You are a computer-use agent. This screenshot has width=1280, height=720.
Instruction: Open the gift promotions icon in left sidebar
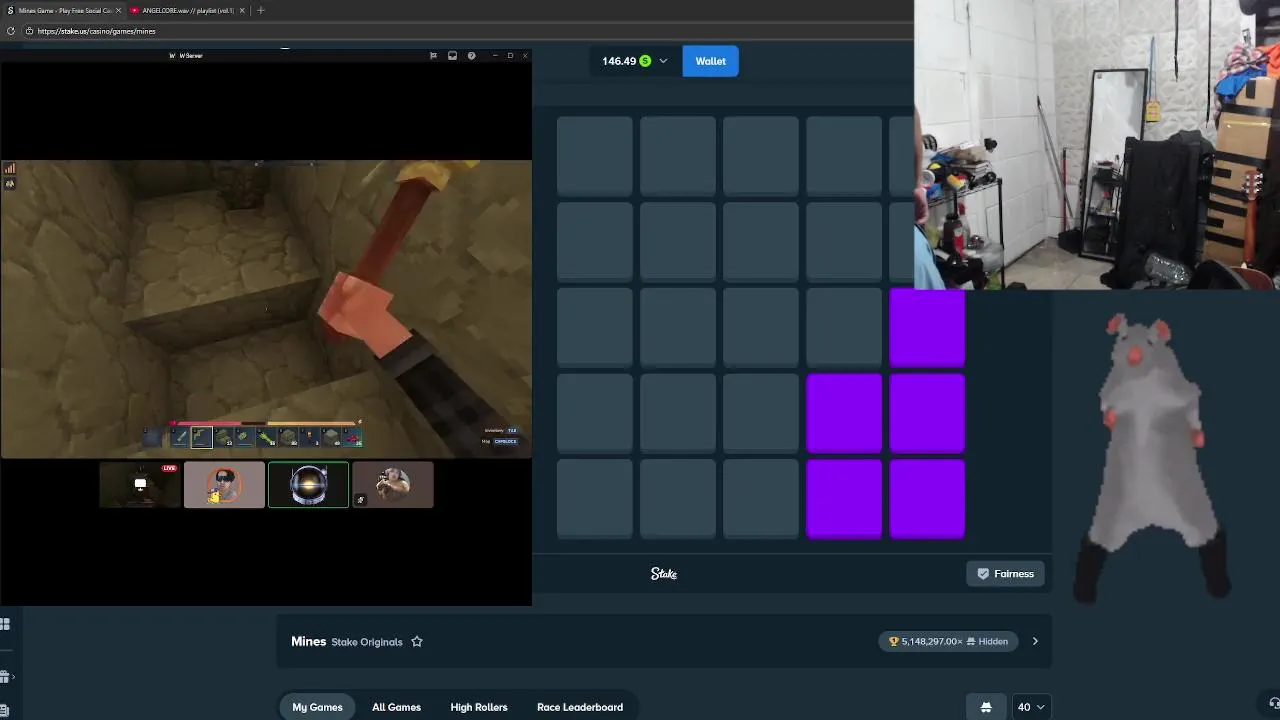click(5, 677)
